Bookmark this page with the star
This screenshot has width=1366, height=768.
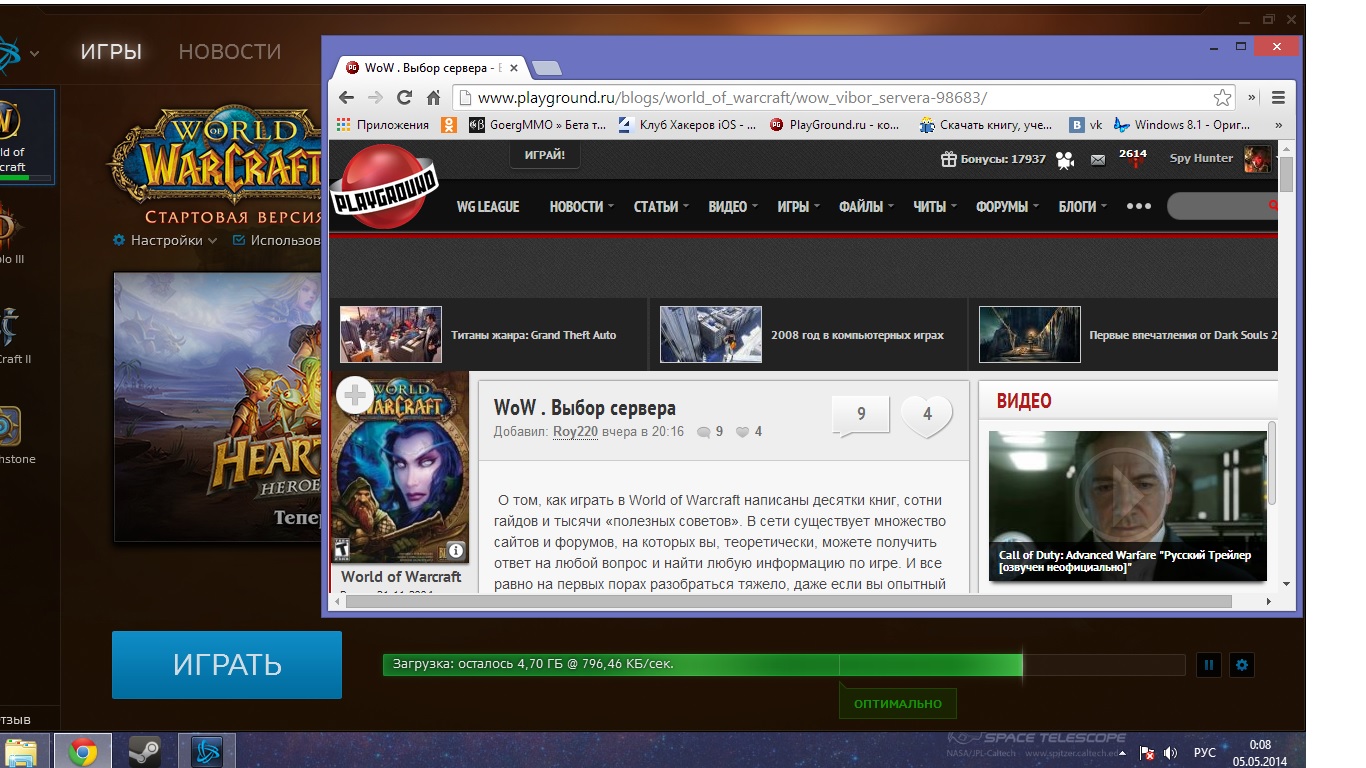(1222, 97)
